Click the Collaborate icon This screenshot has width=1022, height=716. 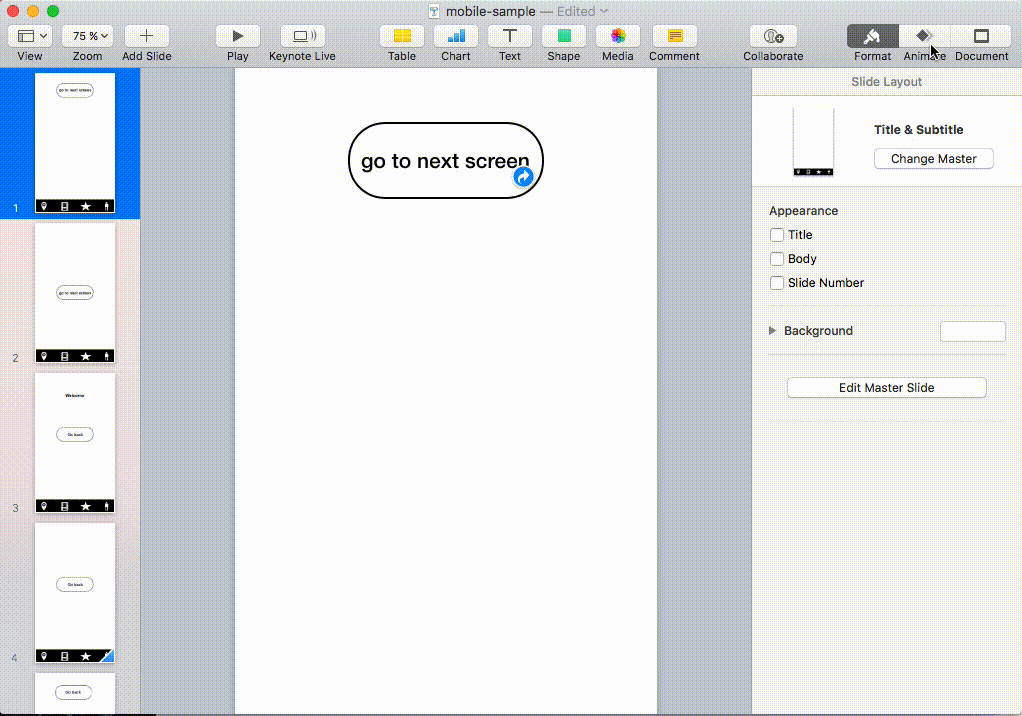coord(773,36)
